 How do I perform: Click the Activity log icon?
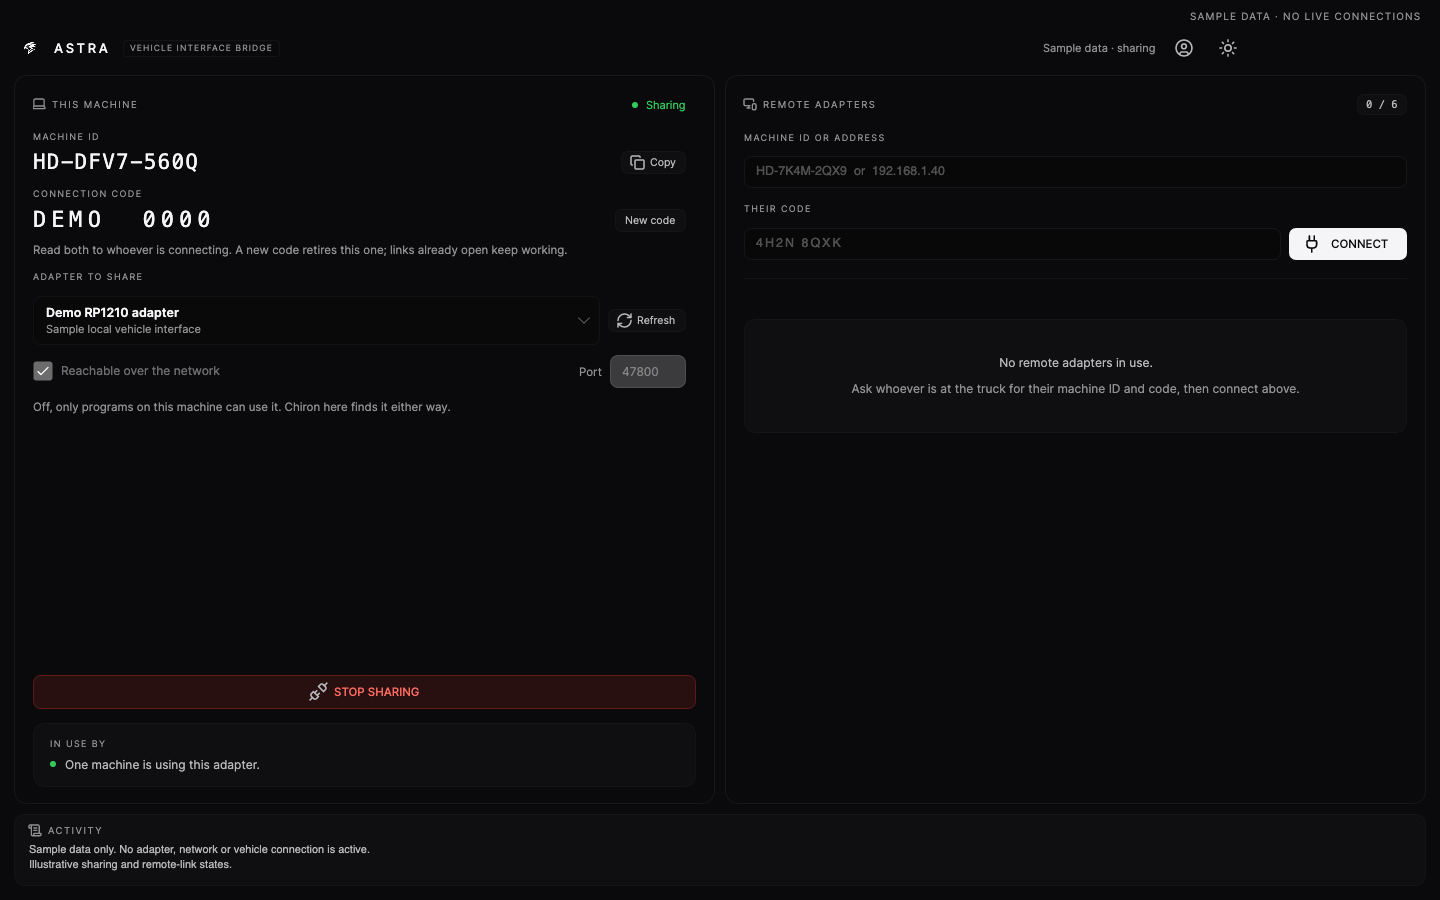pos(35,830)
